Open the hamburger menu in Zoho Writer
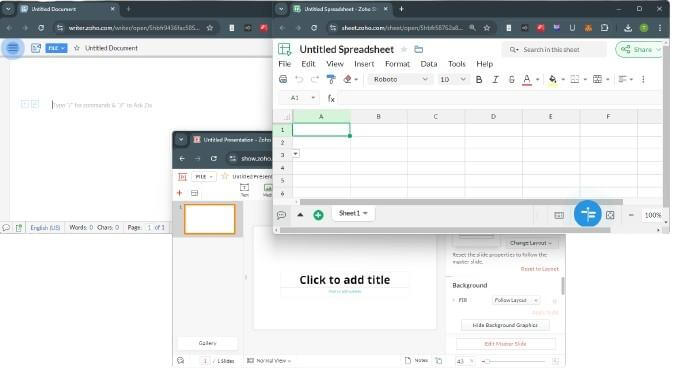 coord(12,48)
